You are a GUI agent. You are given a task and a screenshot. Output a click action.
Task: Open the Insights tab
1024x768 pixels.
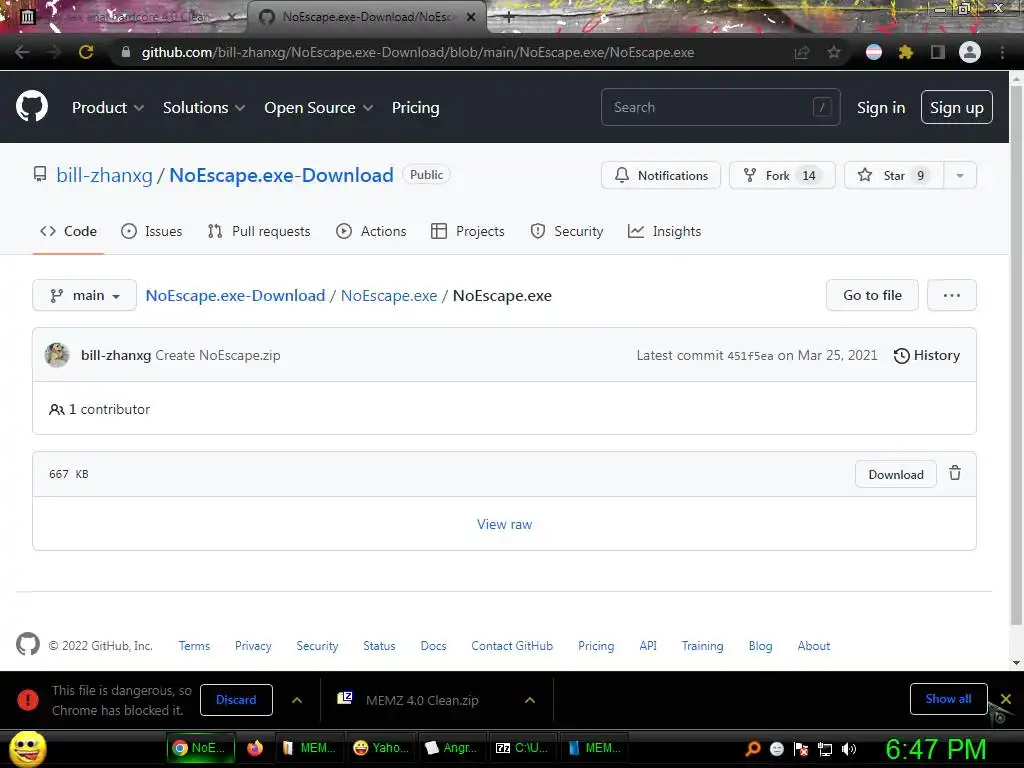tap(664, 231)
